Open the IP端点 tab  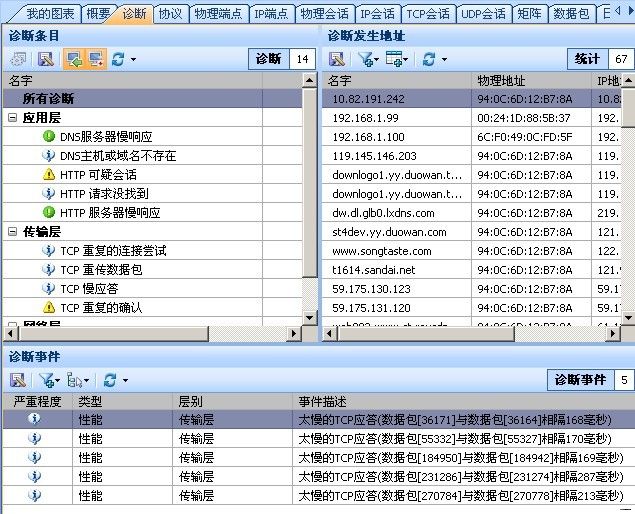point(271,14)
